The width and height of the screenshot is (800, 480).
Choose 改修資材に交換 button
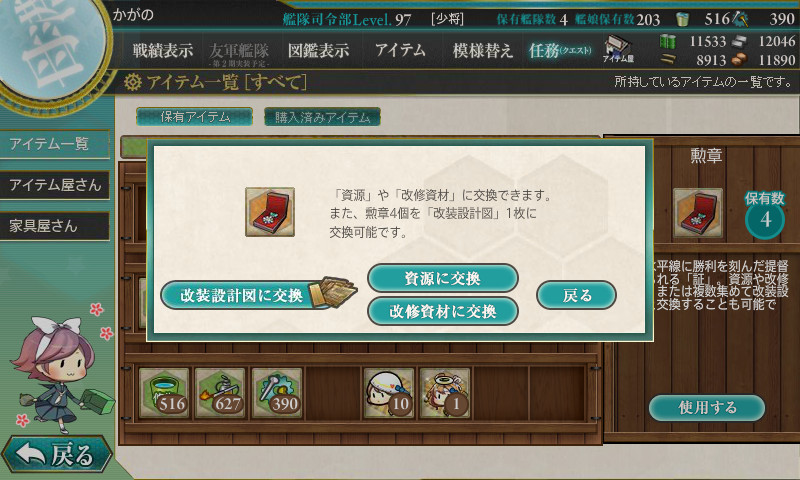click(x=443, y=311)
